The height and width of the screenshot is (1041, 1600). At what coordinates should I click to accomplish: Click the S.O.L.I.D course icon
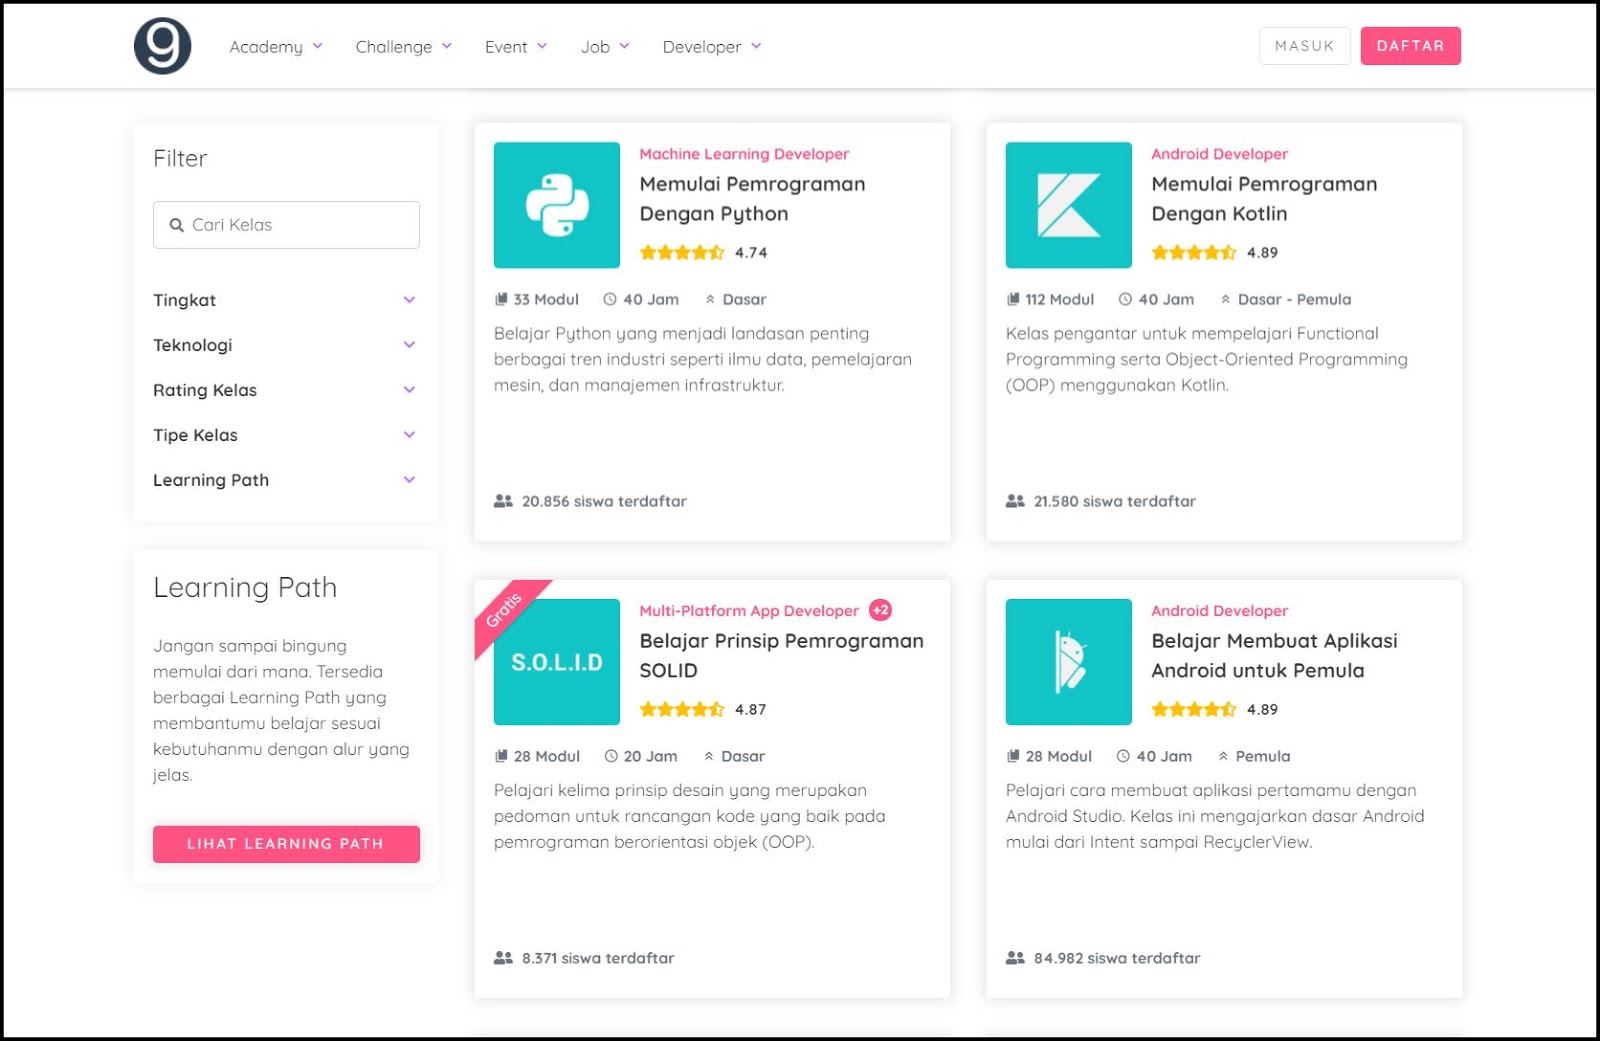tap(556, 662)
